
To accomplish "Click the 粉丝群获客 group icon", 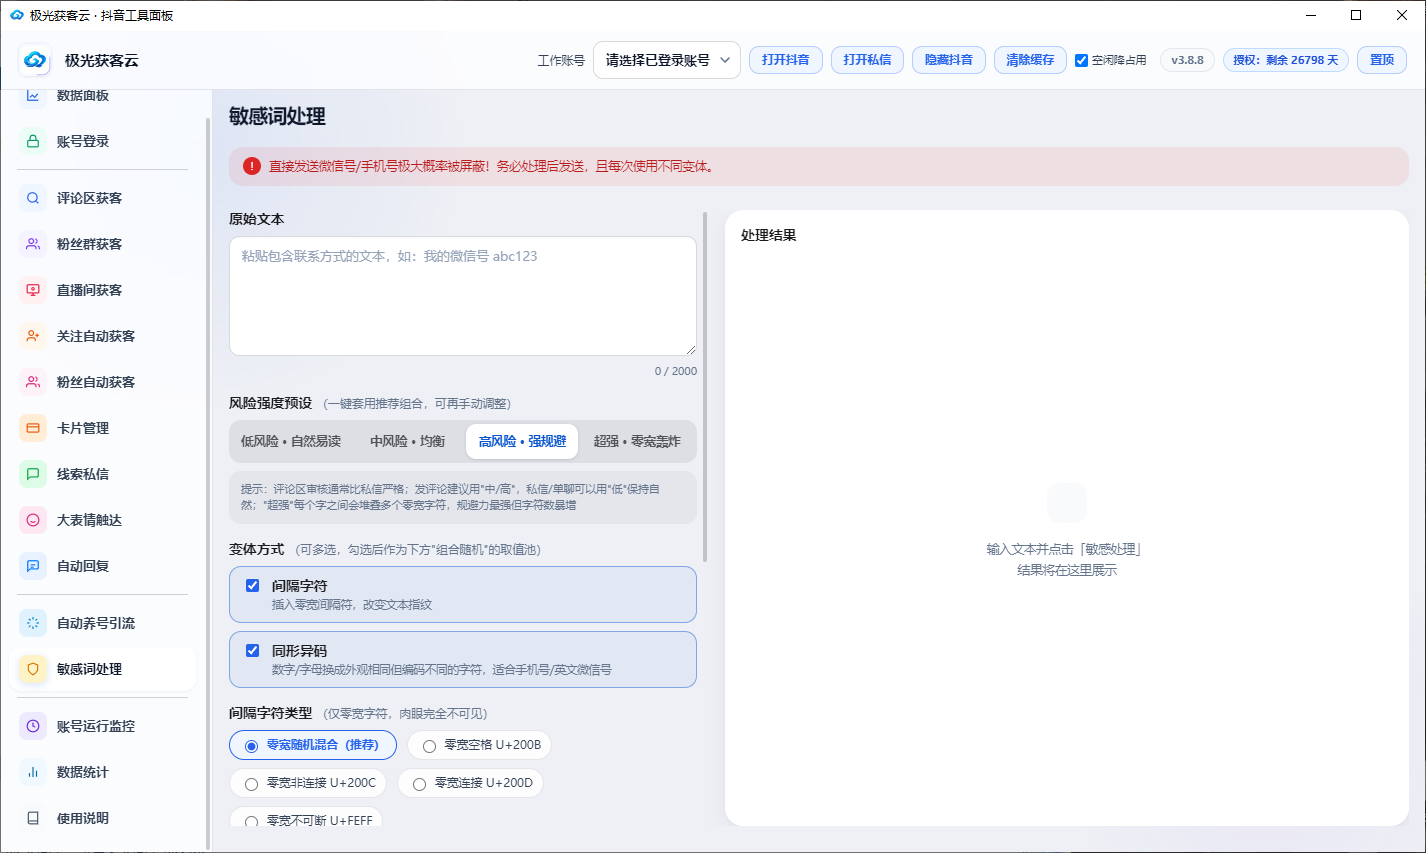I will click(33, 244).
